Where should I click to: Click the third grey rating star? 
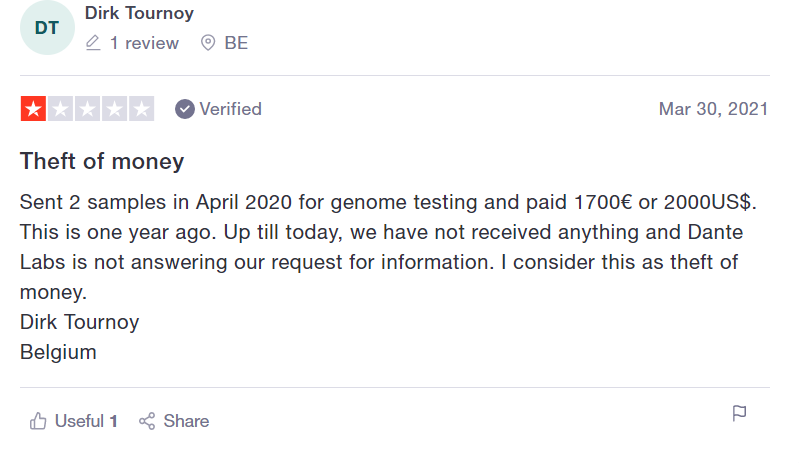(87, 109)
